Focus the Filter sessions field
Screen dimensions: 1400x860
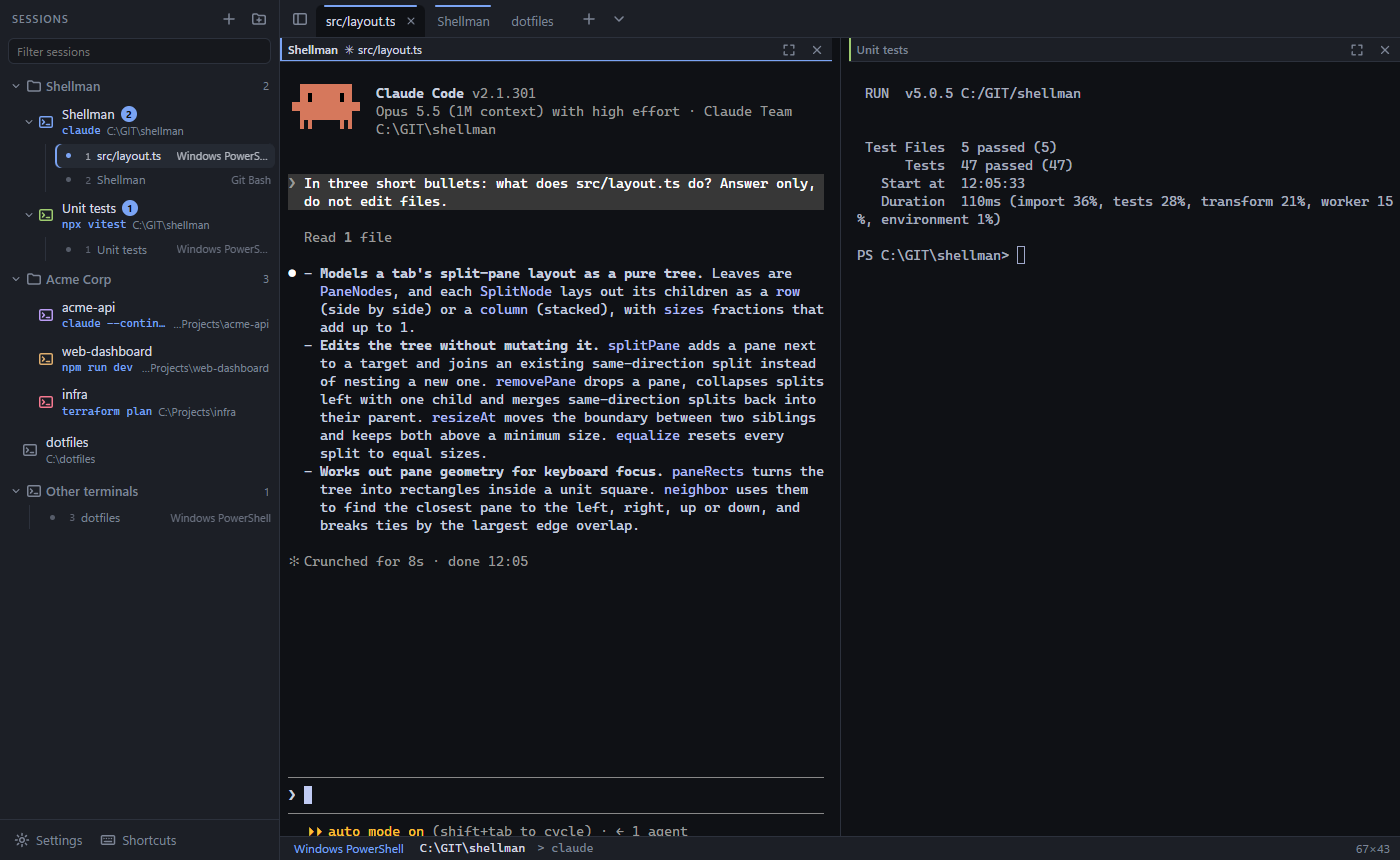pos(139,51)
